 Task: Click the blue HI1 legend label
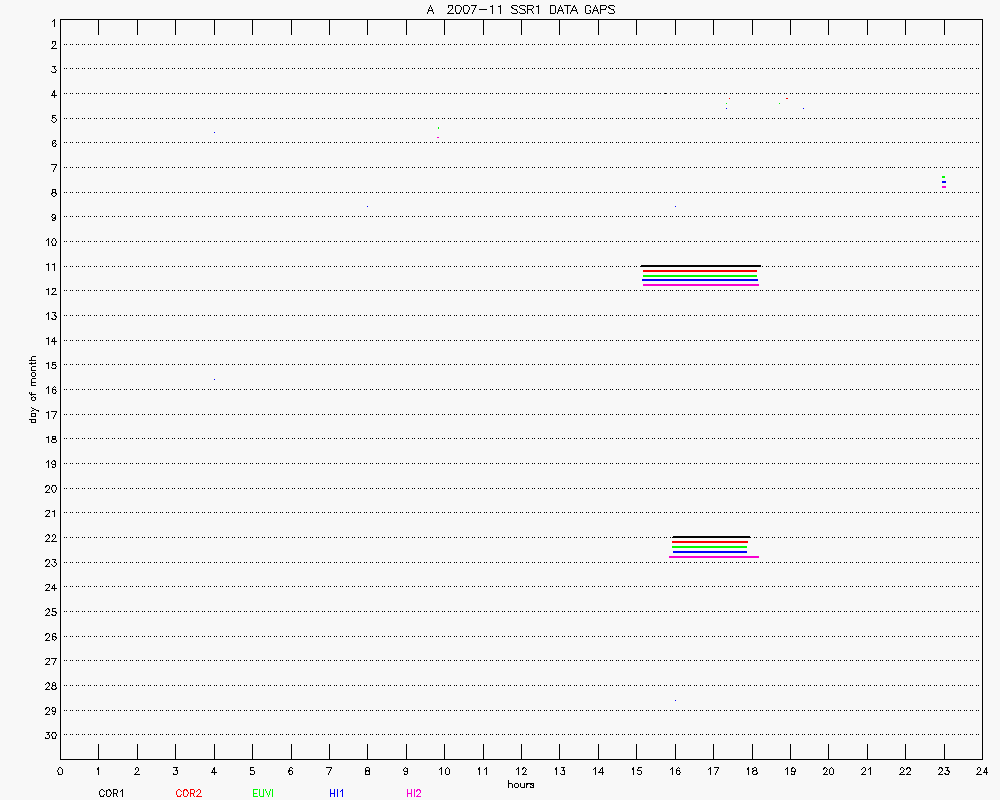pyautogui.click(x=337, y=793)
